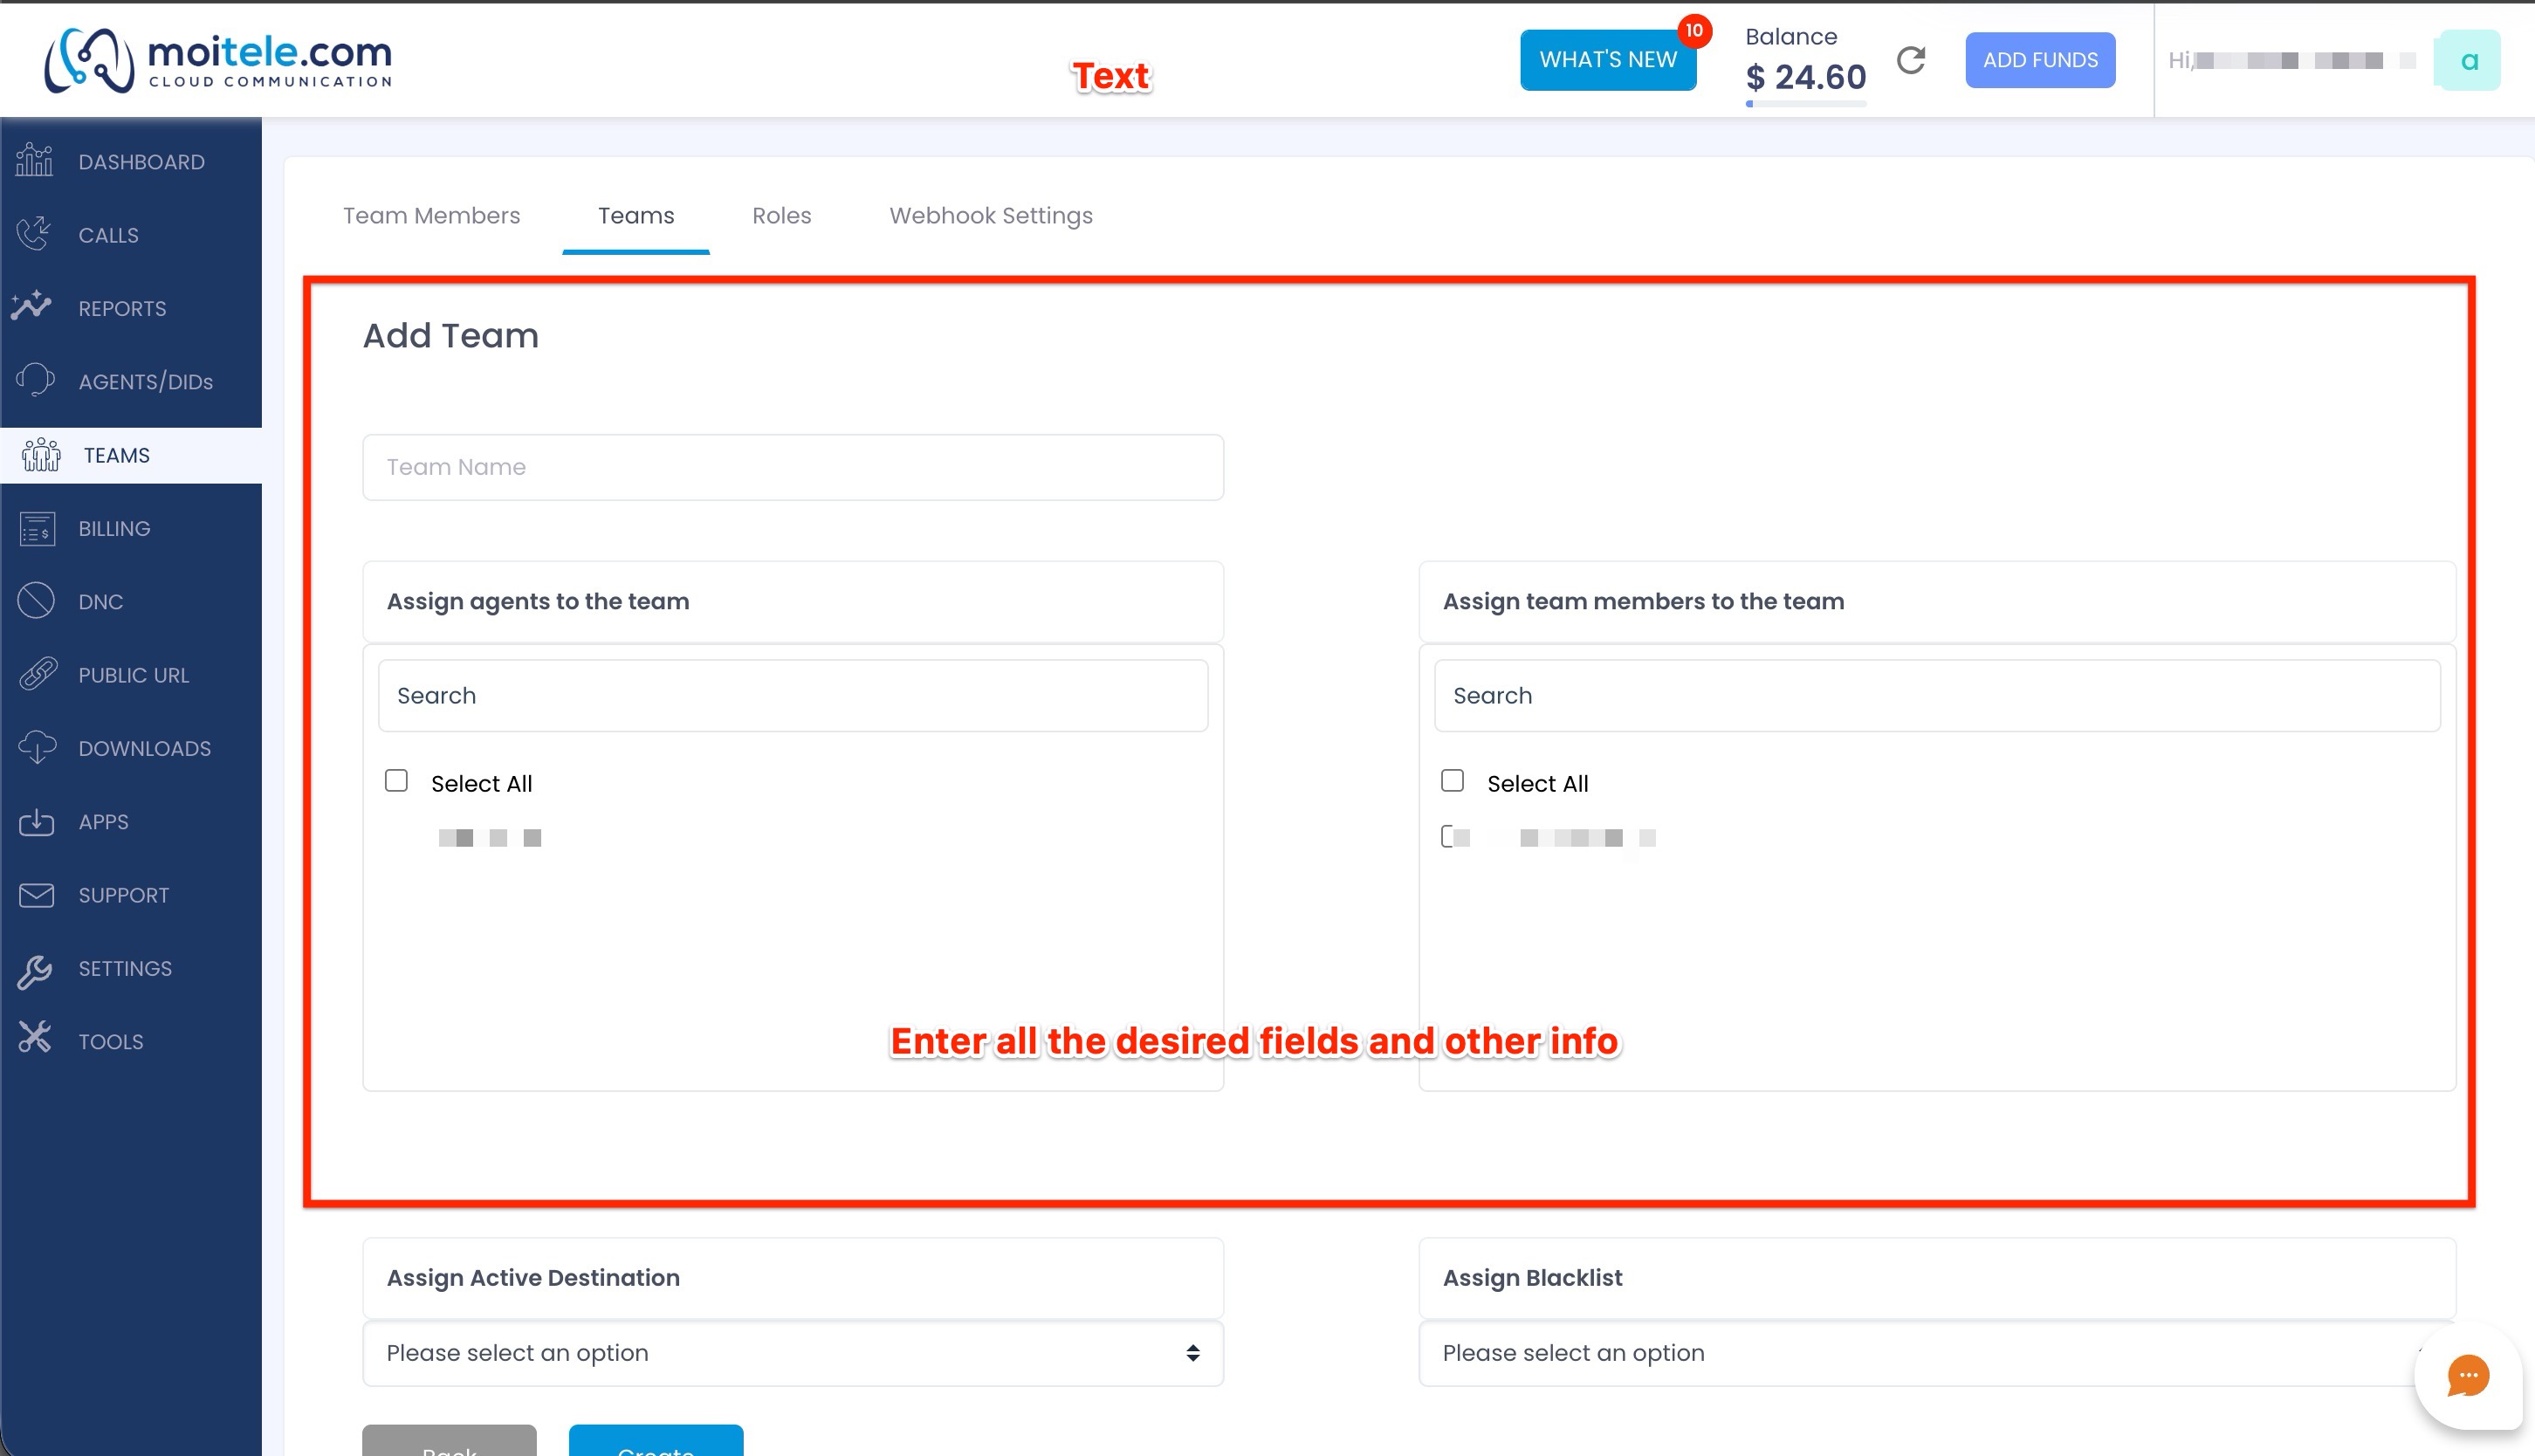Select the Agents/DIDs headset icon

coord(35,380)
